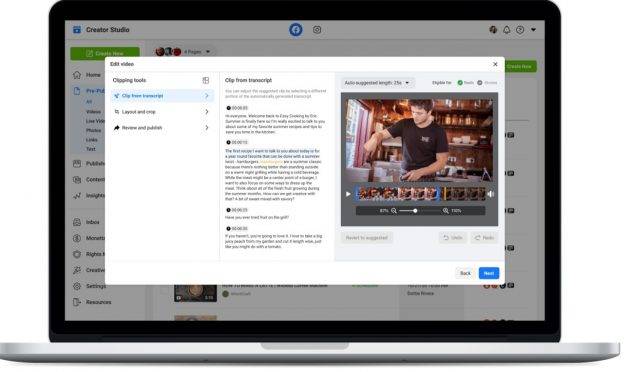This screenshot has height=372, width=640.
Task: Jump to transcript timestamp 00:00:10
Action: click(x=237, y=143)
